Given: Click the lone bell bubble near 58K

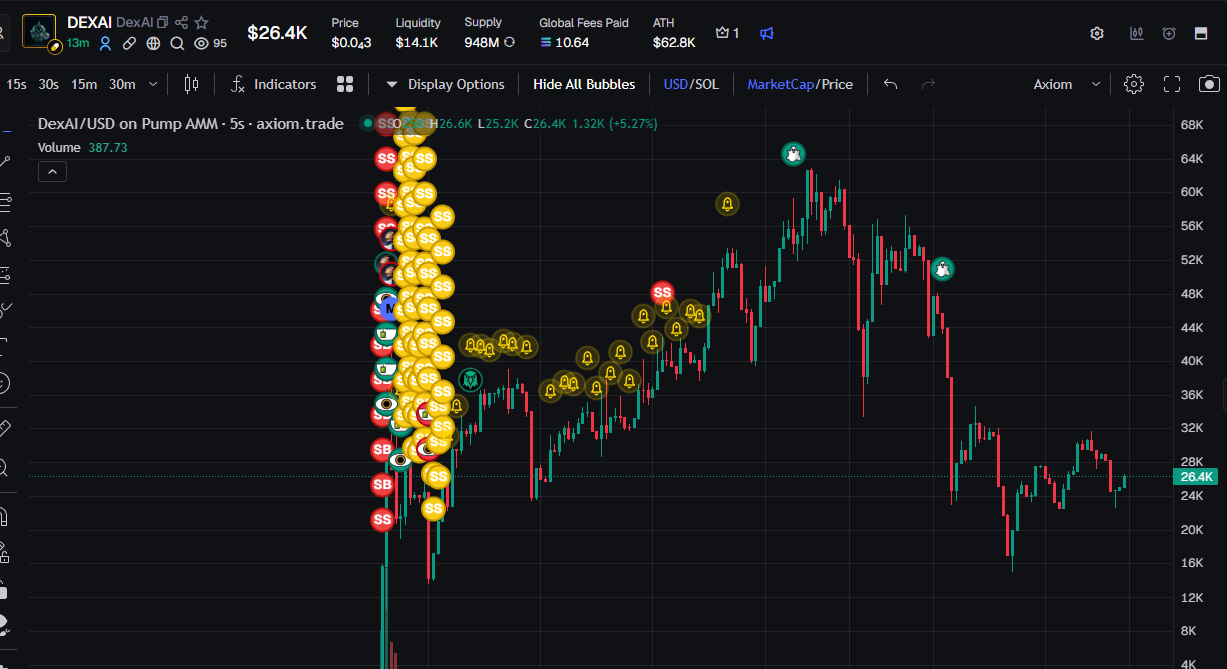Looking at the screenshot, I should pyautogui.click(x=727, y=204).
